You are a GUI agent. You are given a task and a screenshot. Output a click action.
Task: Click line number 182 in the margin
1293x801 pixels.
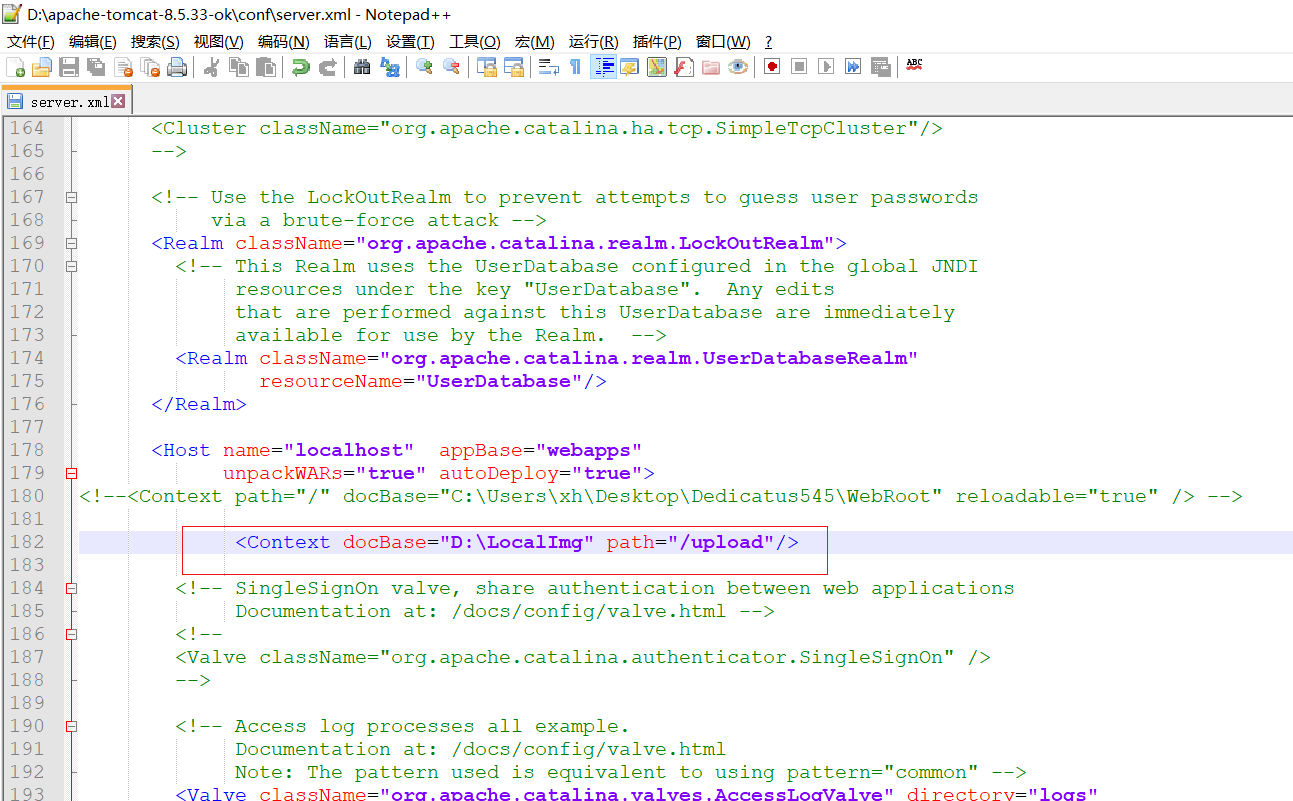coord(27,542)
